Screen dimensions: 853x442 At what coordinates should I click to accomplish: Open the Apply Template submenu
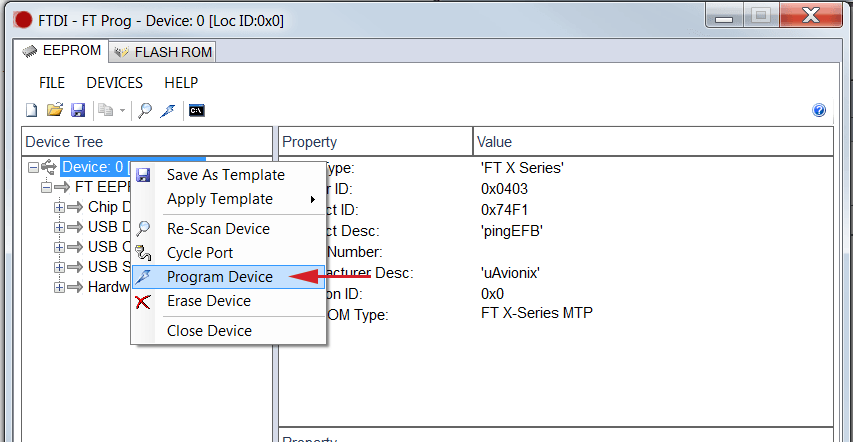[228, 199]
